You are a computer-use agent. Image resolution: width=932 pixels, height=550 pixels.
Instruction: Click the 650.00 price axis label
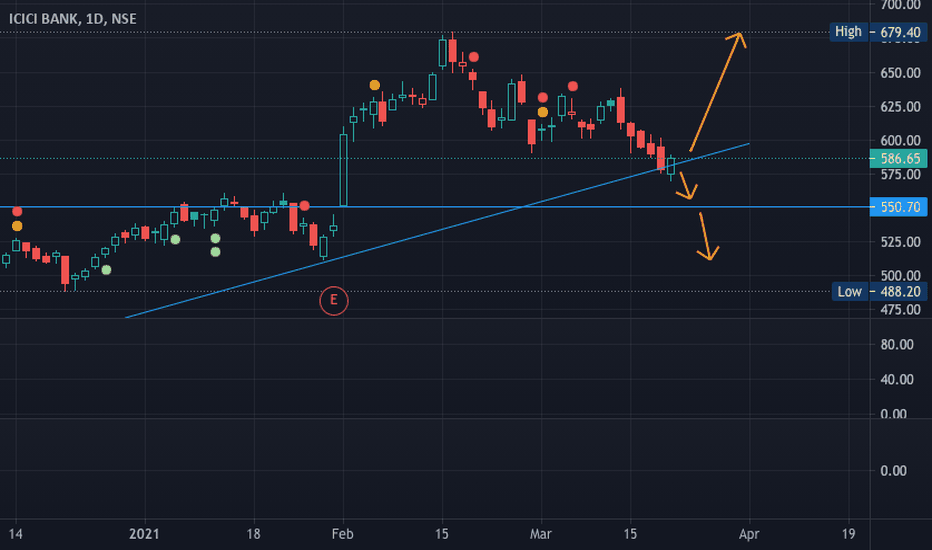(900, 73)
